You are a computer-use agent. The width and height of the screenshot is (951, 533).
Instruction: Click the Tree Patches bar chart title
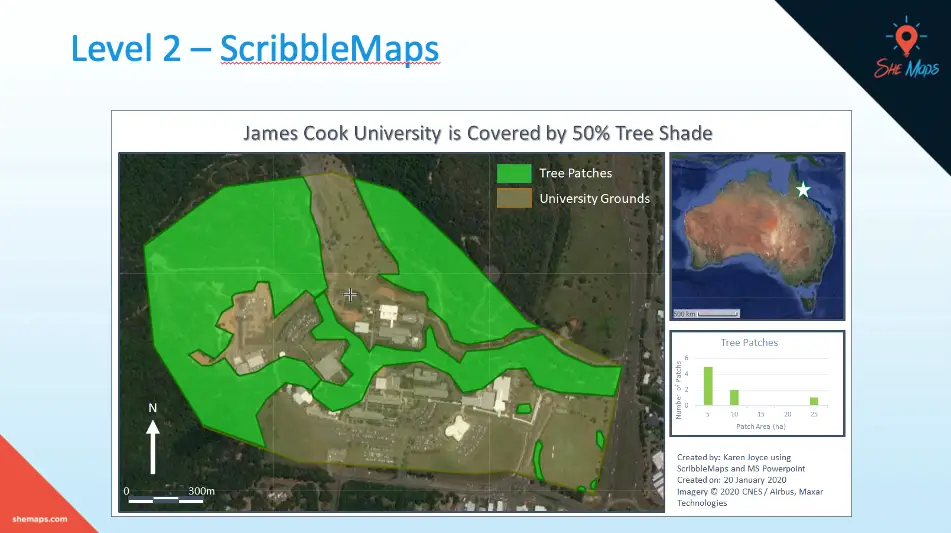click(x=749, y=343)
